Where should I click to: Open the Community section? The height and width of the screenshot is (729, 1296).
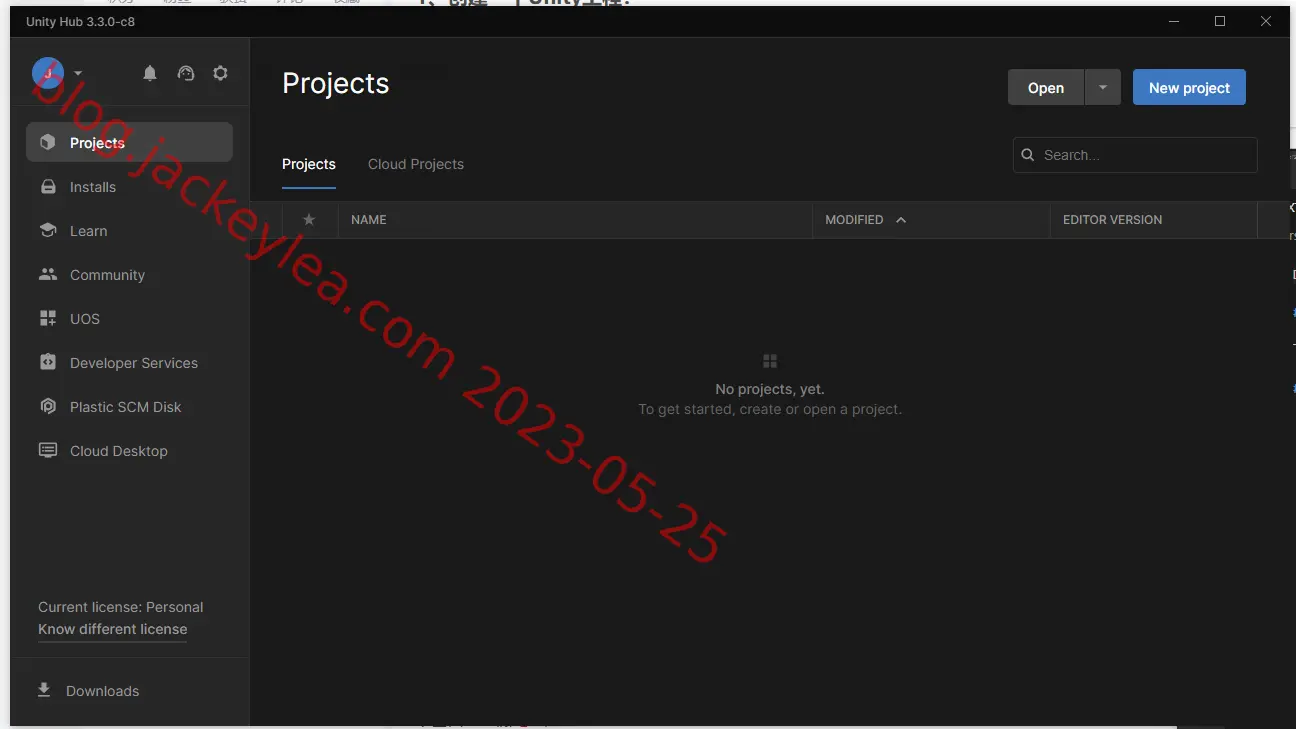(129, 275)
